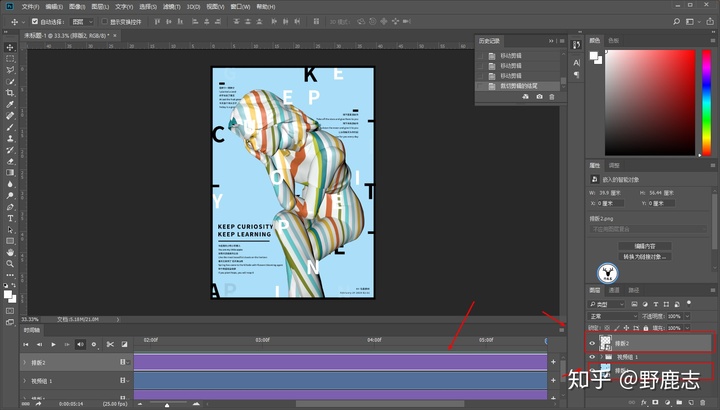Open the 窗口(W) menu
The width and height of the screenshot is (720, 410).
240,6
